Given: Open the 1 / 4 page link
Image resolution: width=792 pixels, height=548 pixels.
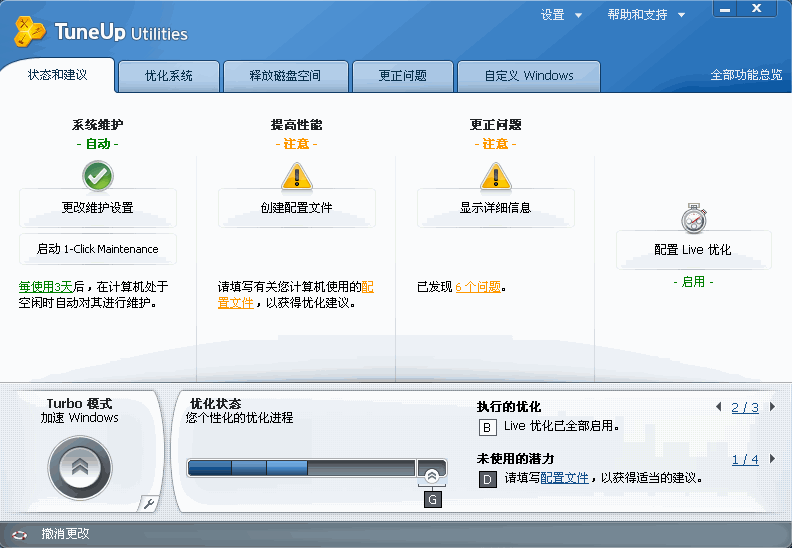Looking at the screenshot, I should pyautogui.click(x=745, y=460).
